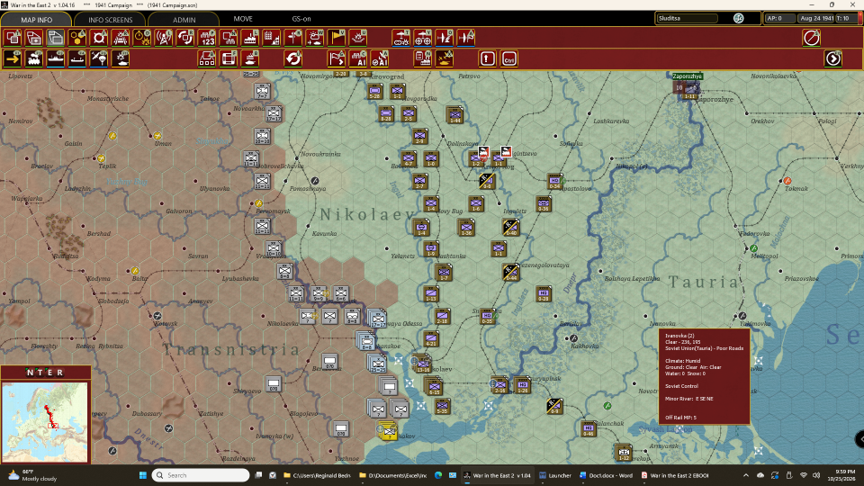Image resolution: width=864 pixels, height=486 pixels.
Task: Click the weather cloud and sun icon
Action: 315,38
